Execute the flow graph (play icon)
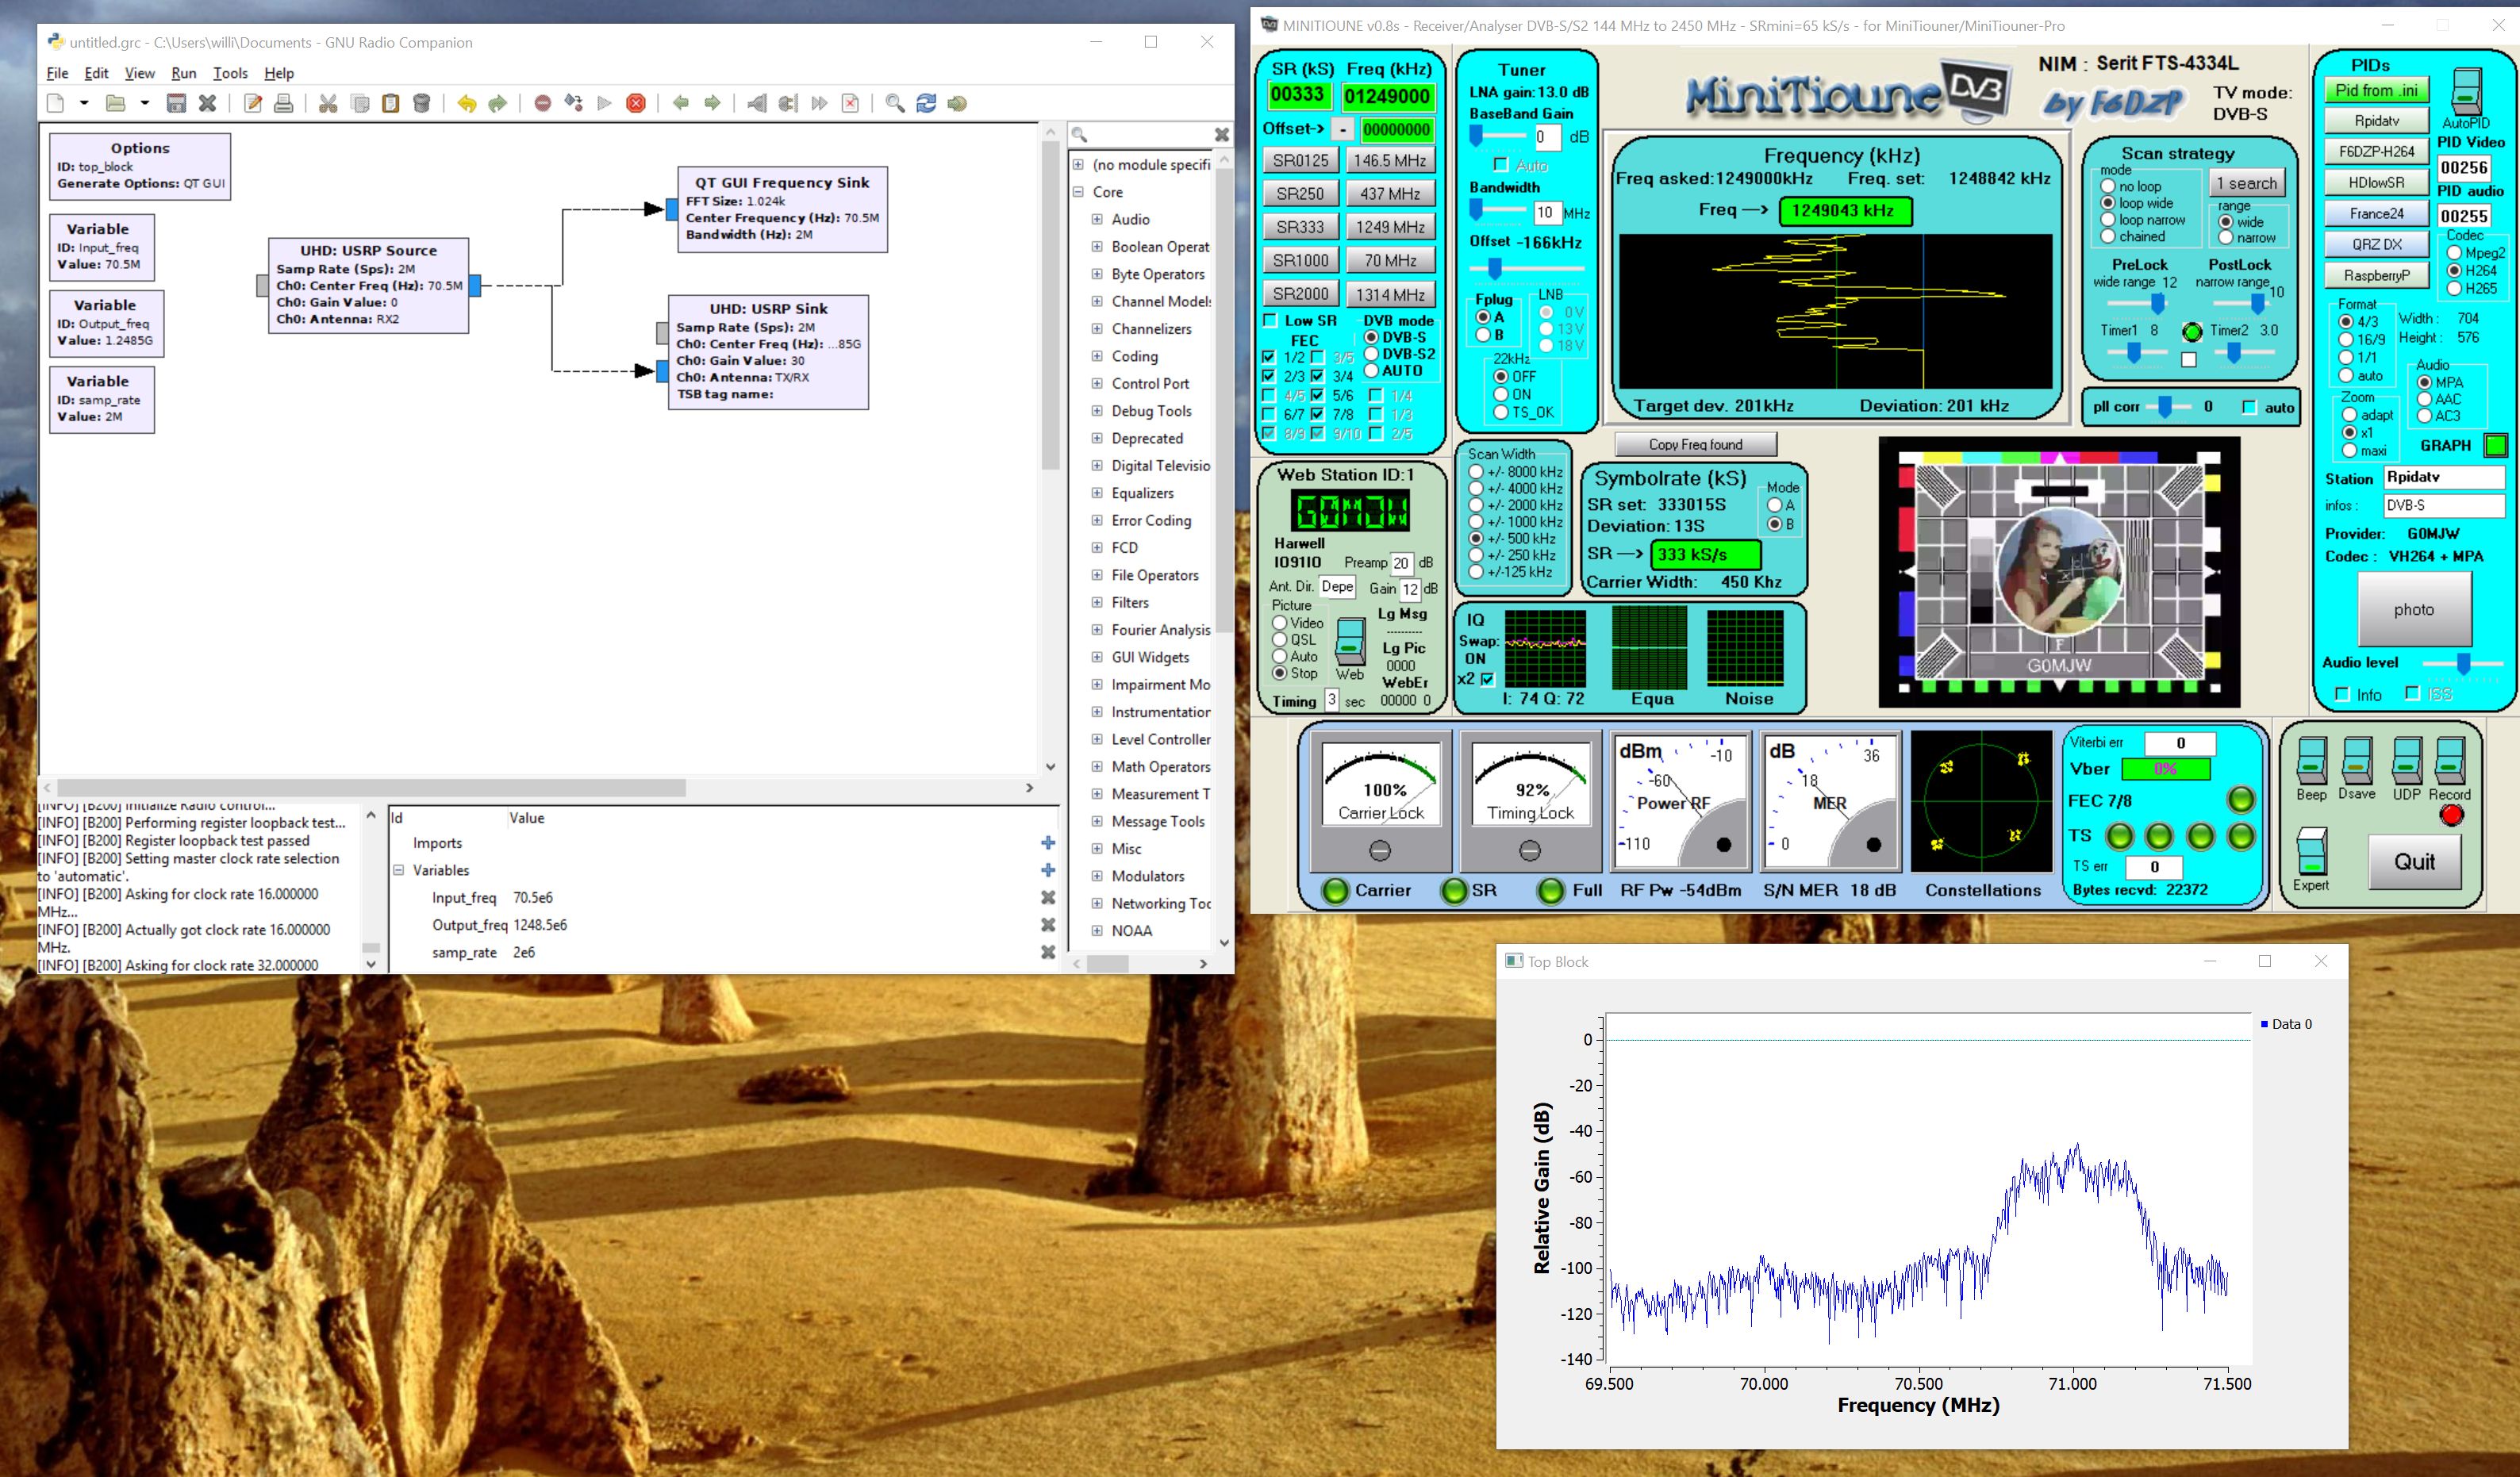2520x1477 pixels. tap(605, 103)
